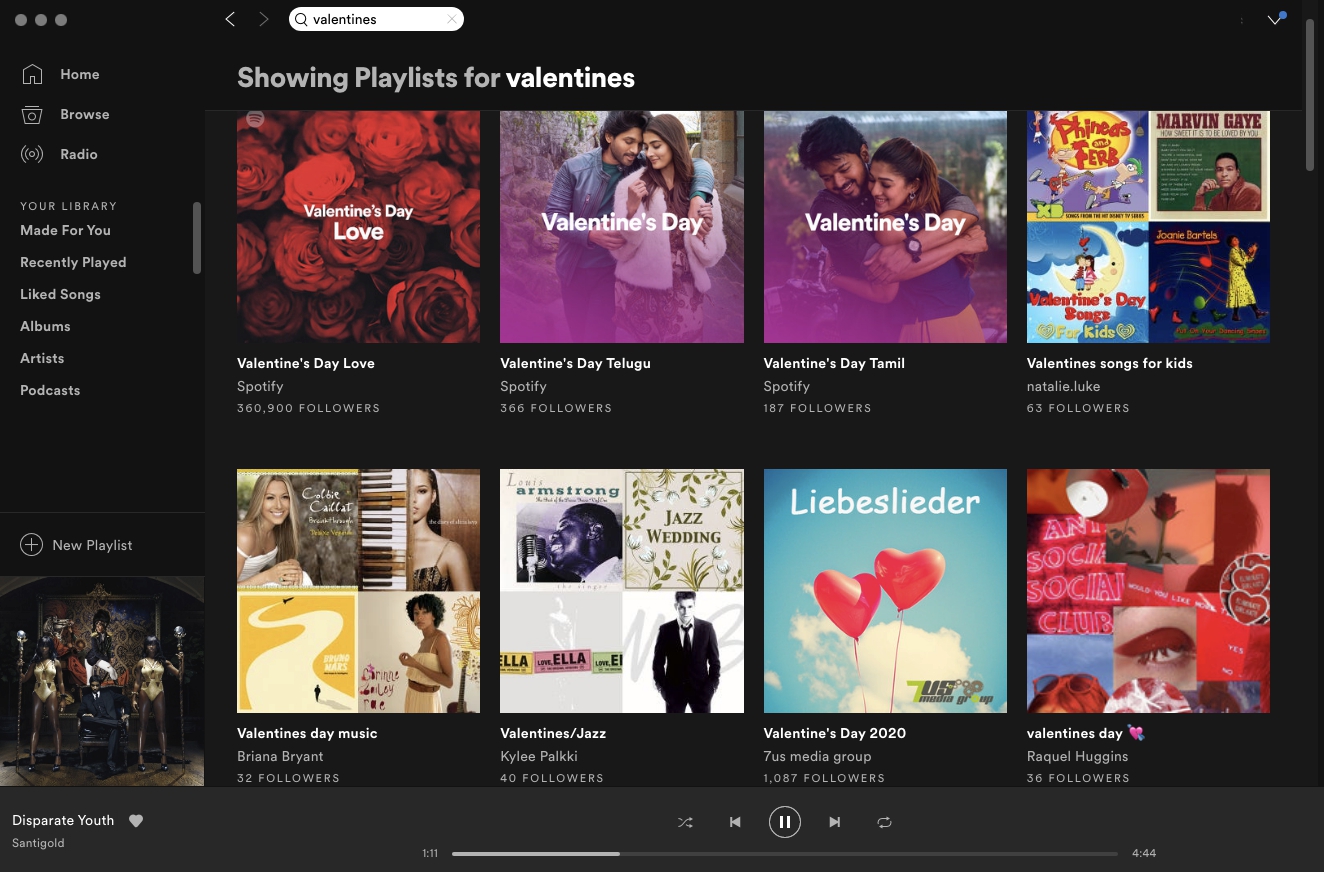This screenshot has width=1324, height=872.
Task: Click Valentines songs for kids title
Action: pos(1110,363)
